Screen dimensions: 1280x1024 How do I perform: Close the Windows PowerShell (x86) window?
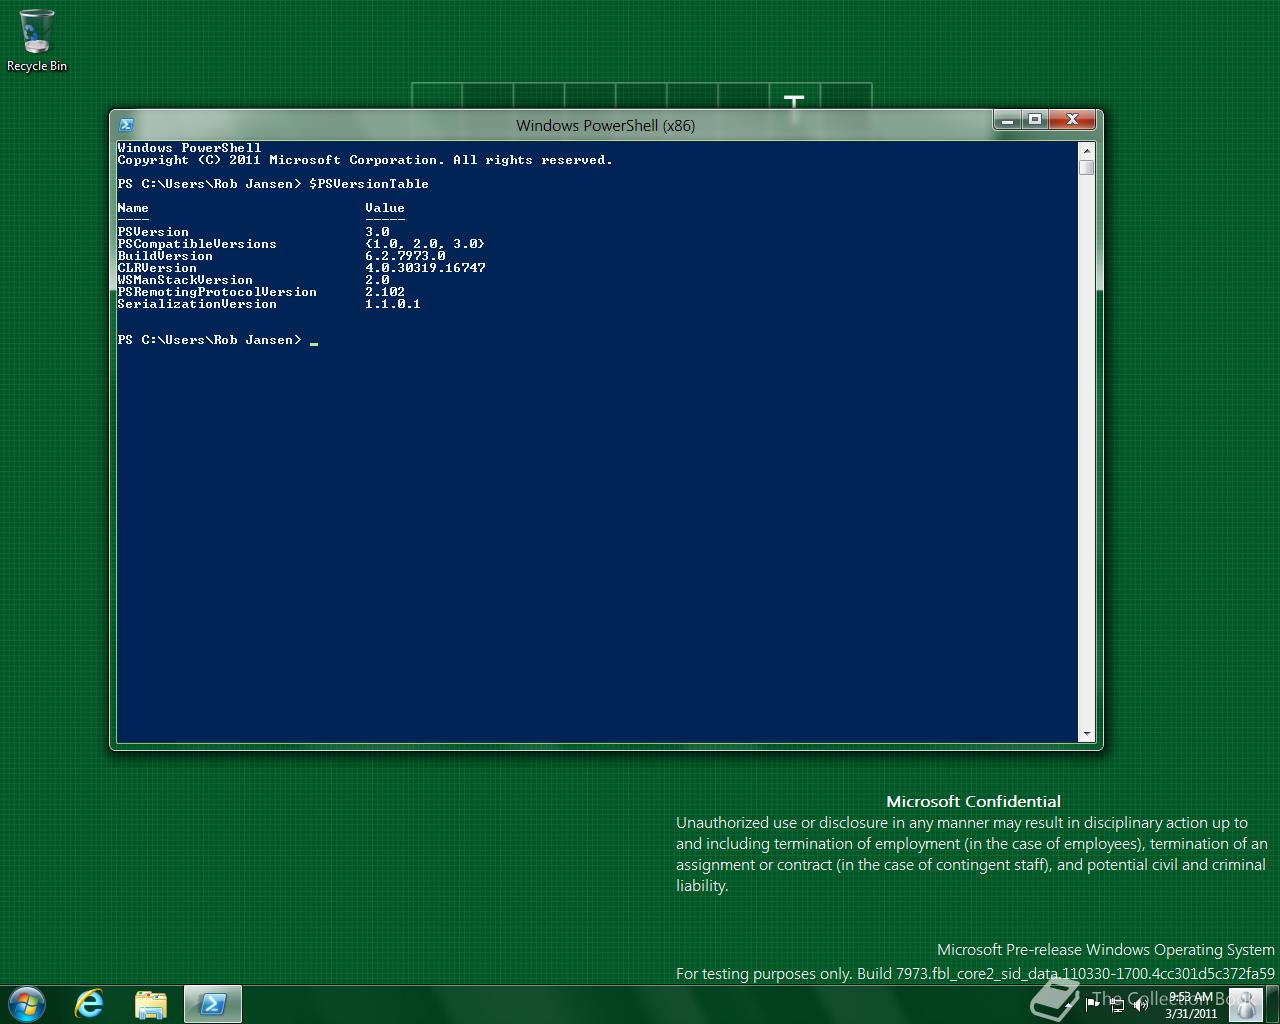pyautogui.click(x=1072, y=120)
